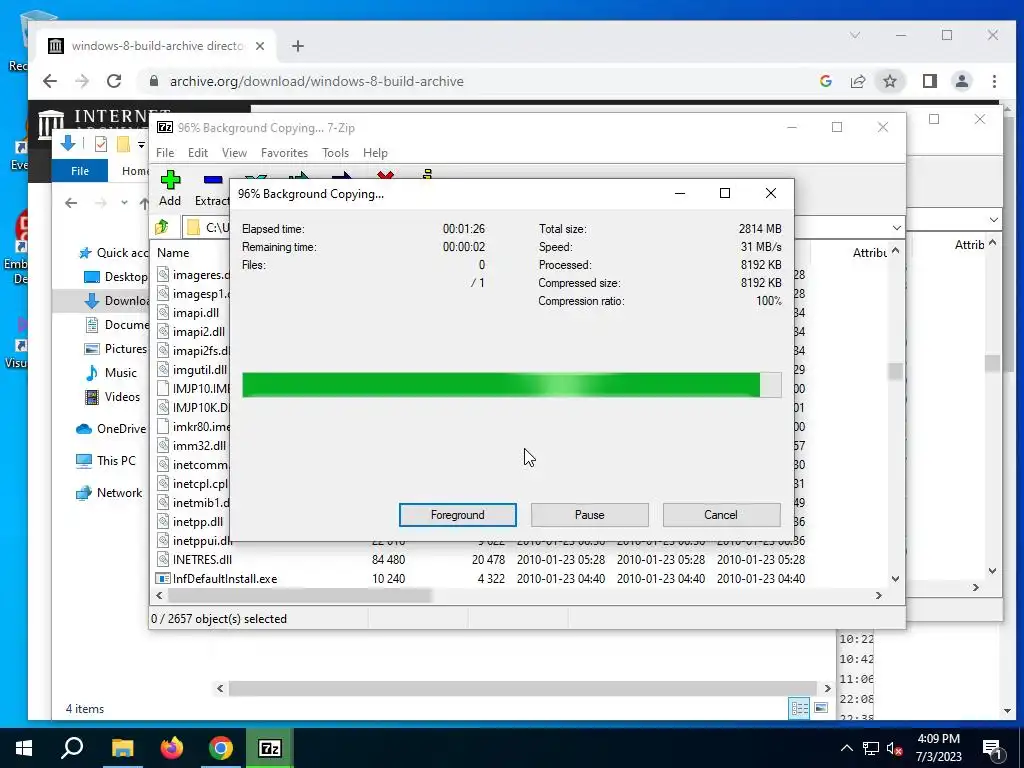Switch Explorer to details view icon
The image size is (1024, 768).
pos(799,709)
